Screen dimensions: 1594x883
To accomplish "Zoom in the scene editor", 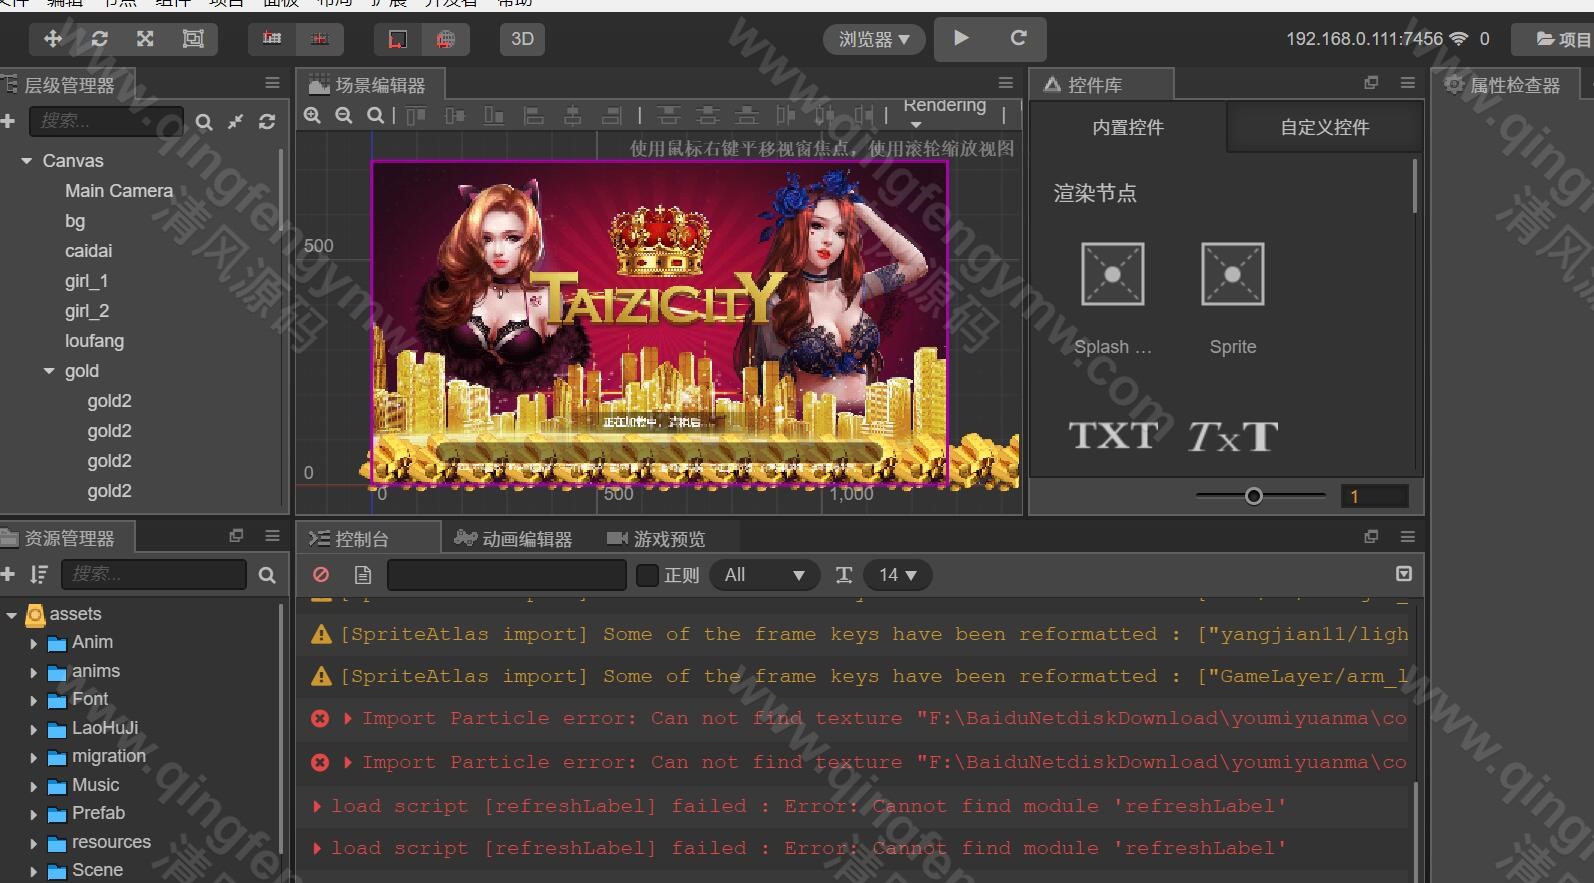I will [x=312, y=116].
